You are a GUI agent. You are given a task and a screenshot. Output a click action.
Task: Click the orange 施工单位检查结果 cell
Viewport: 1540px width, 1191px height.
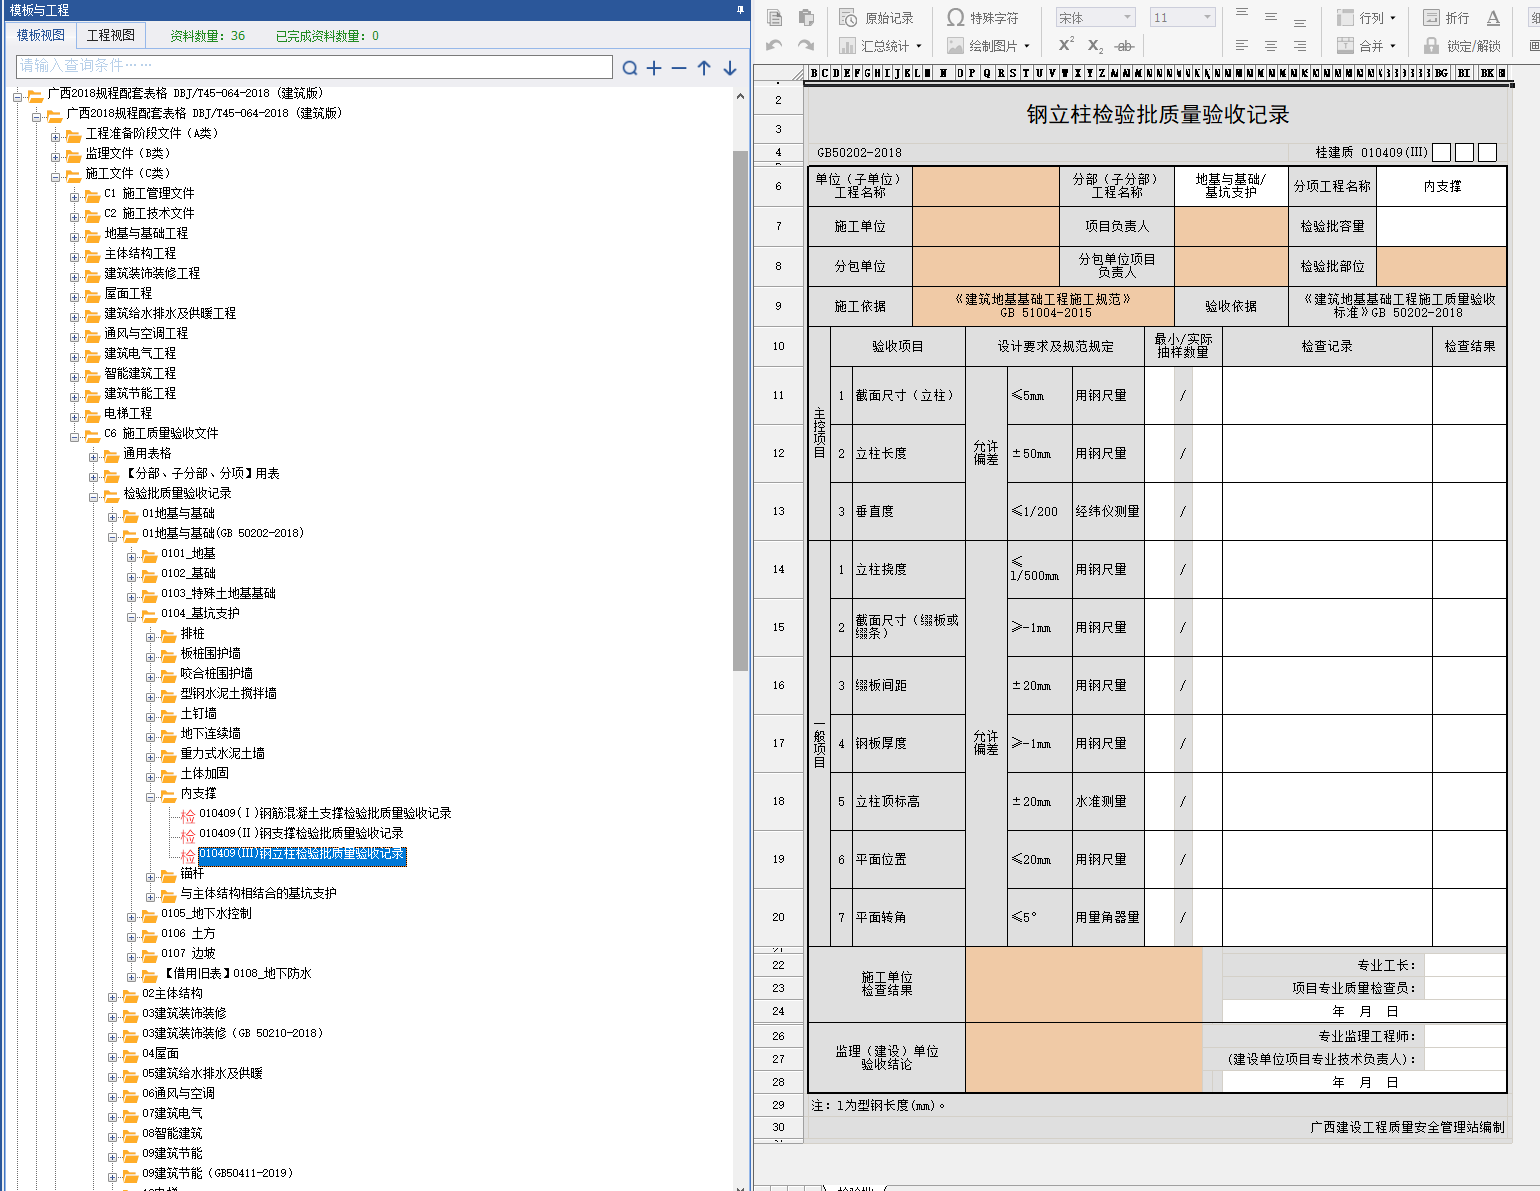pyautogui.click(x=1084, y=984)
